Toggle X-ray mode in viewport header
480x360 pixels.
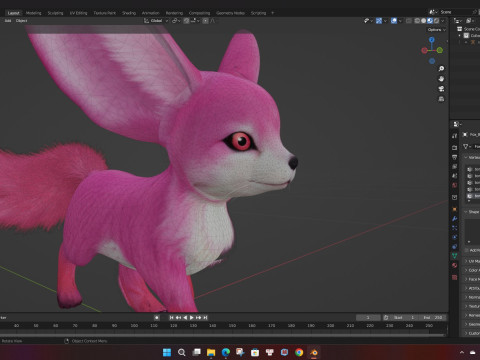409,21
